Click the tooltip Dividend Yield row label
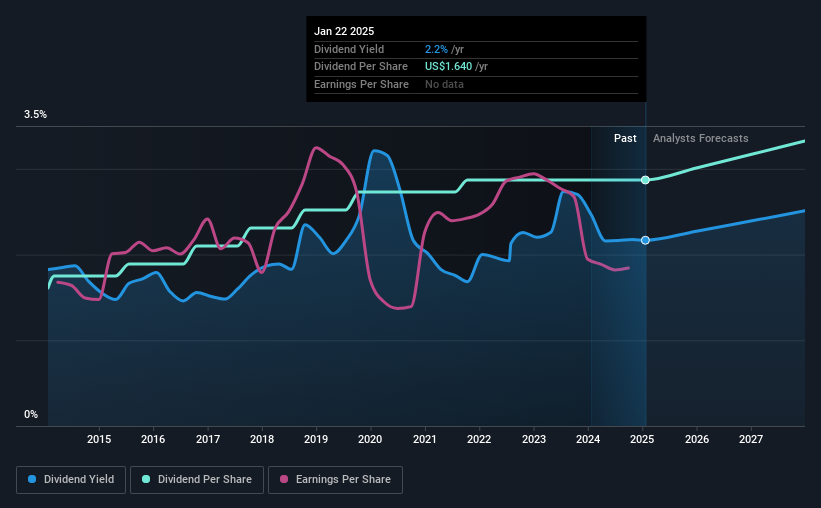This screenshot has height=508, width=821. [349, 49]
